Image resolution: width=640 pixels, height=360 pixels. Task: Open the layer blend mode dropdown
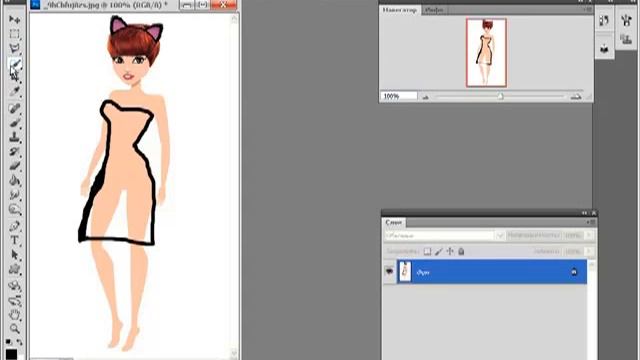[444, 236]
